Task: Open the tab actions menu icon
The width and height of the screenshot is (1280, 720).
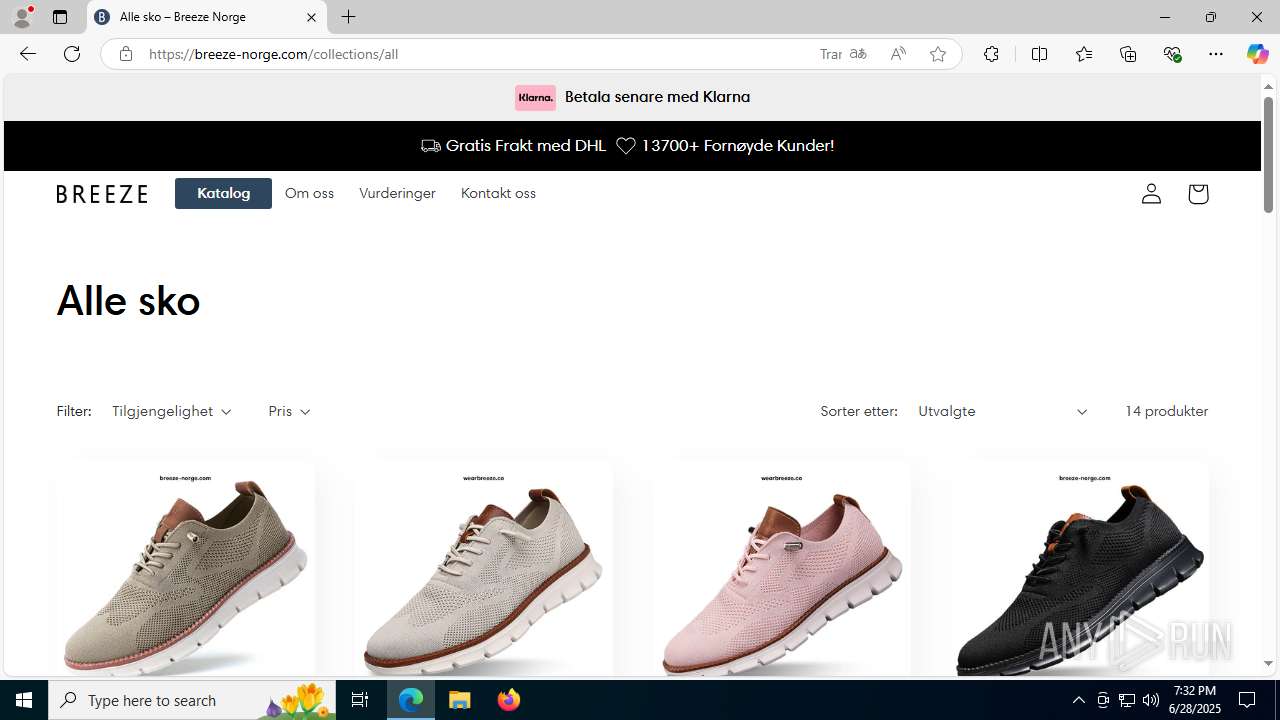Action: point(60,17)
